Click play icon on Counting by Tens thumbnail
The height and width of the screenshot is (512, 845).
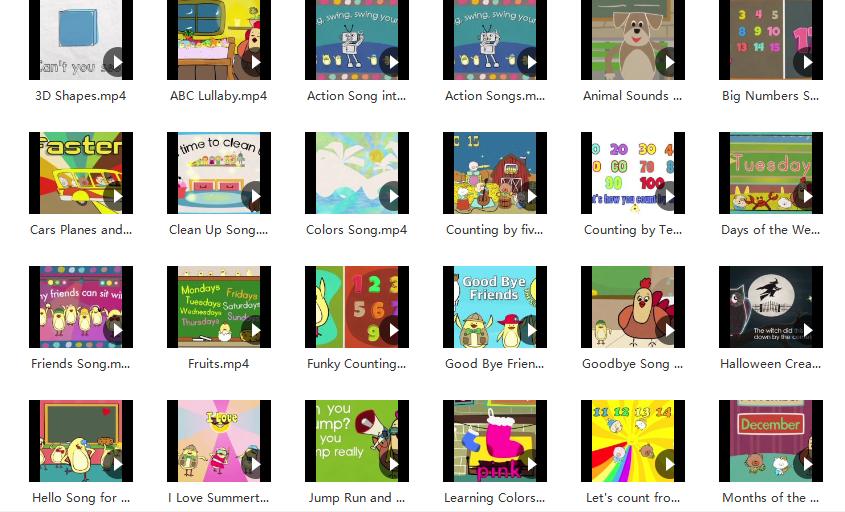point(668,196)
